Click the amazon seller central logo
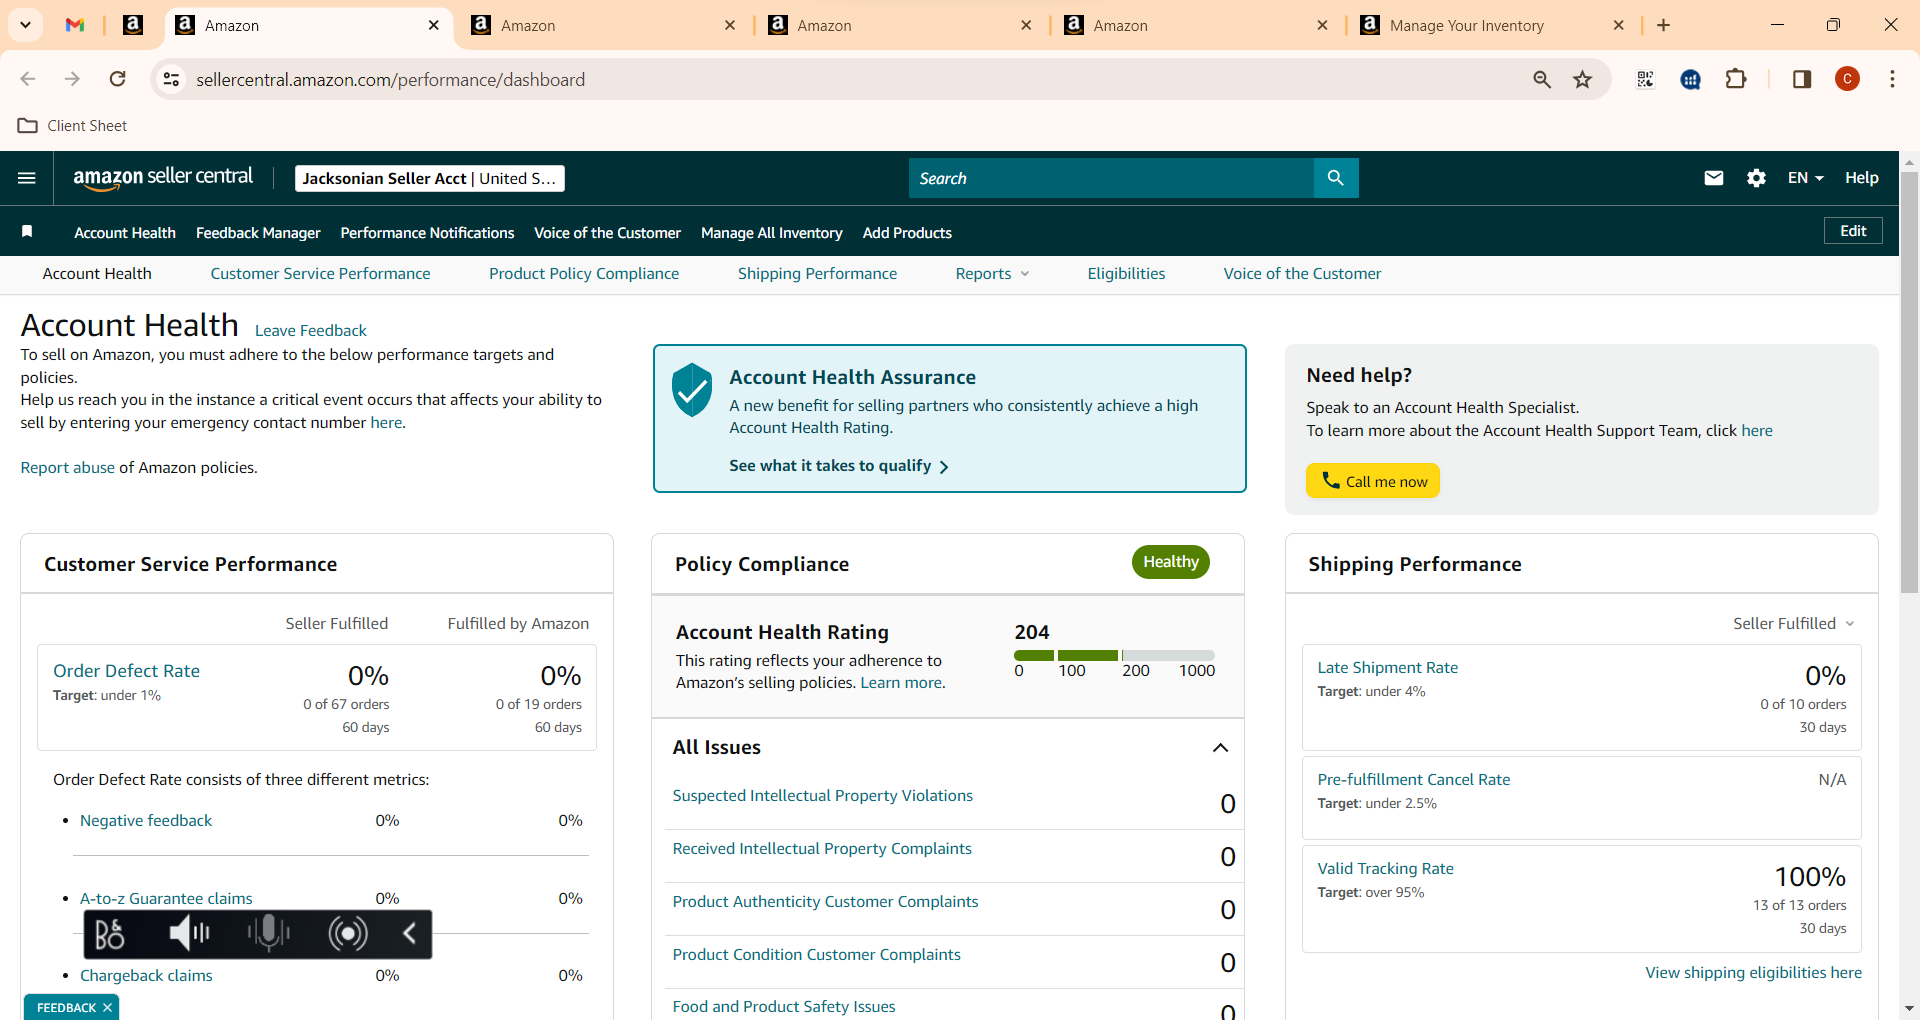This screenshot has height=1020, width=1920. pos(163,178)
